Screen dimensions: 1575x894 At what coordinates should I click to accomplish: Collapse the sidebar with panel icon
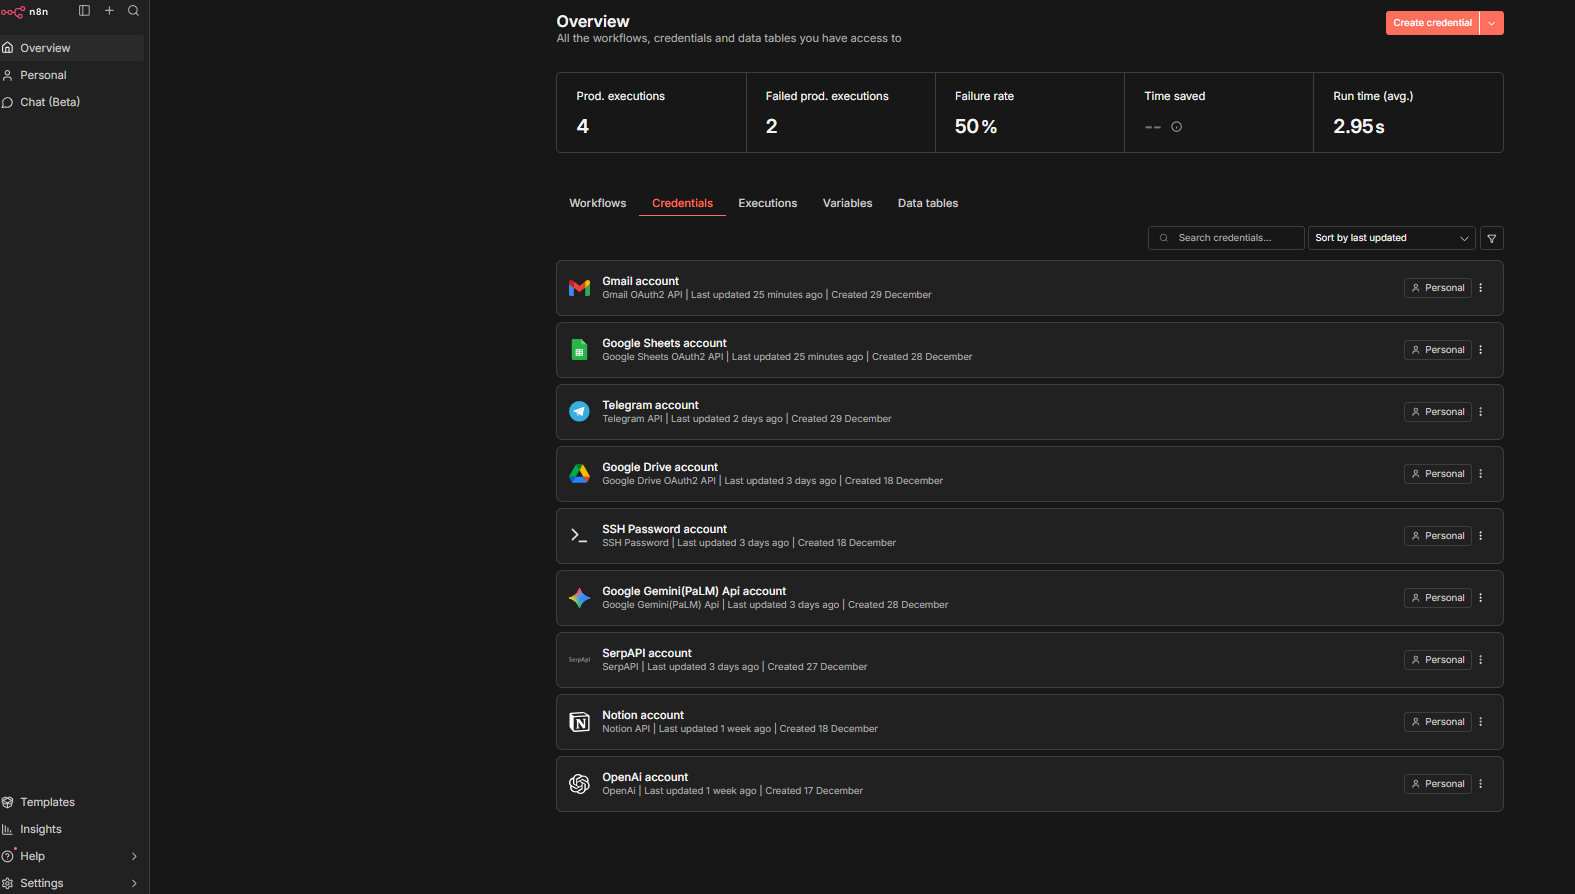click(84, 11)
